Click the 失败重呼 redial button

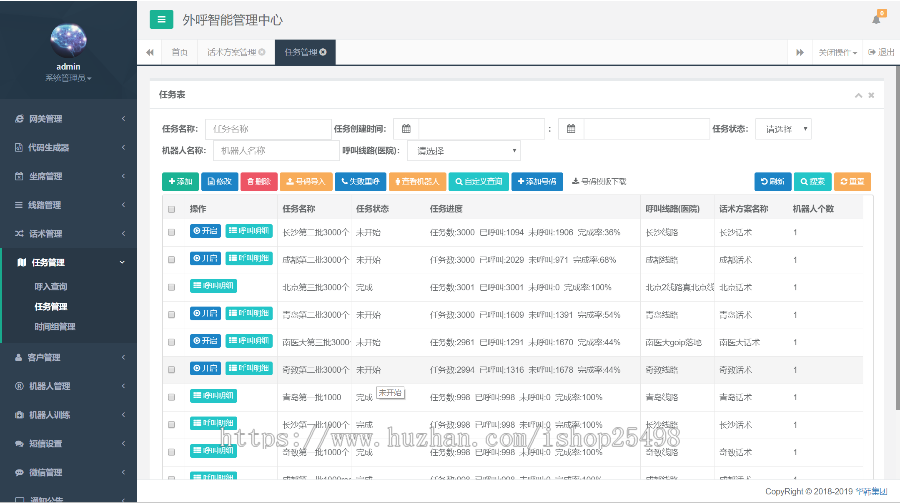point(360,181)
